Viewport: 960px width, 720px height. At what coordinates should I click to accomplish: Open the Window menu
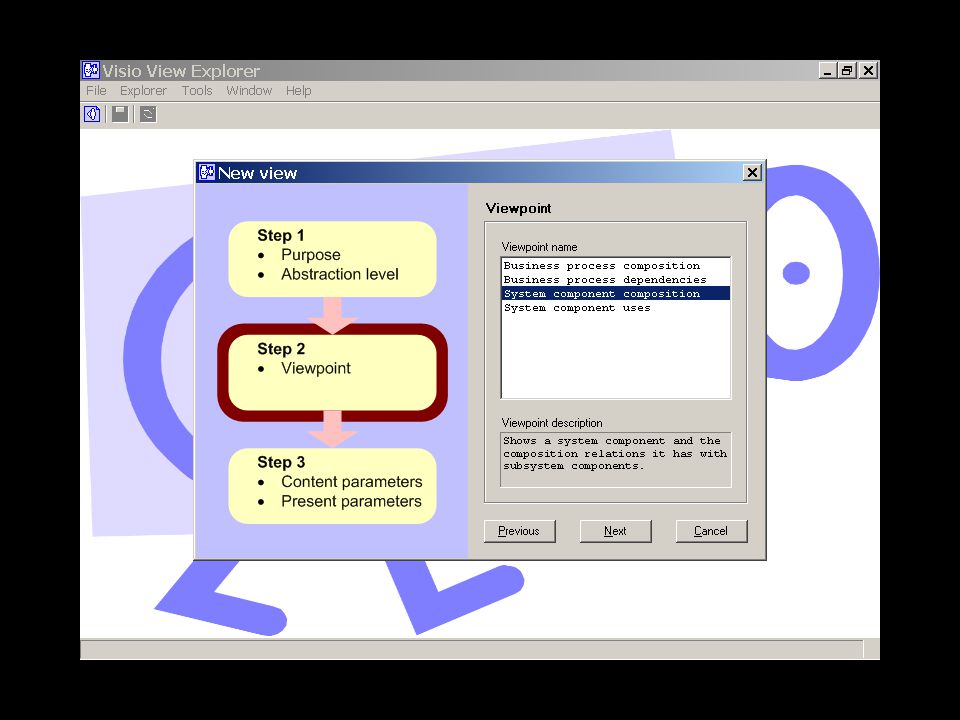249,91
